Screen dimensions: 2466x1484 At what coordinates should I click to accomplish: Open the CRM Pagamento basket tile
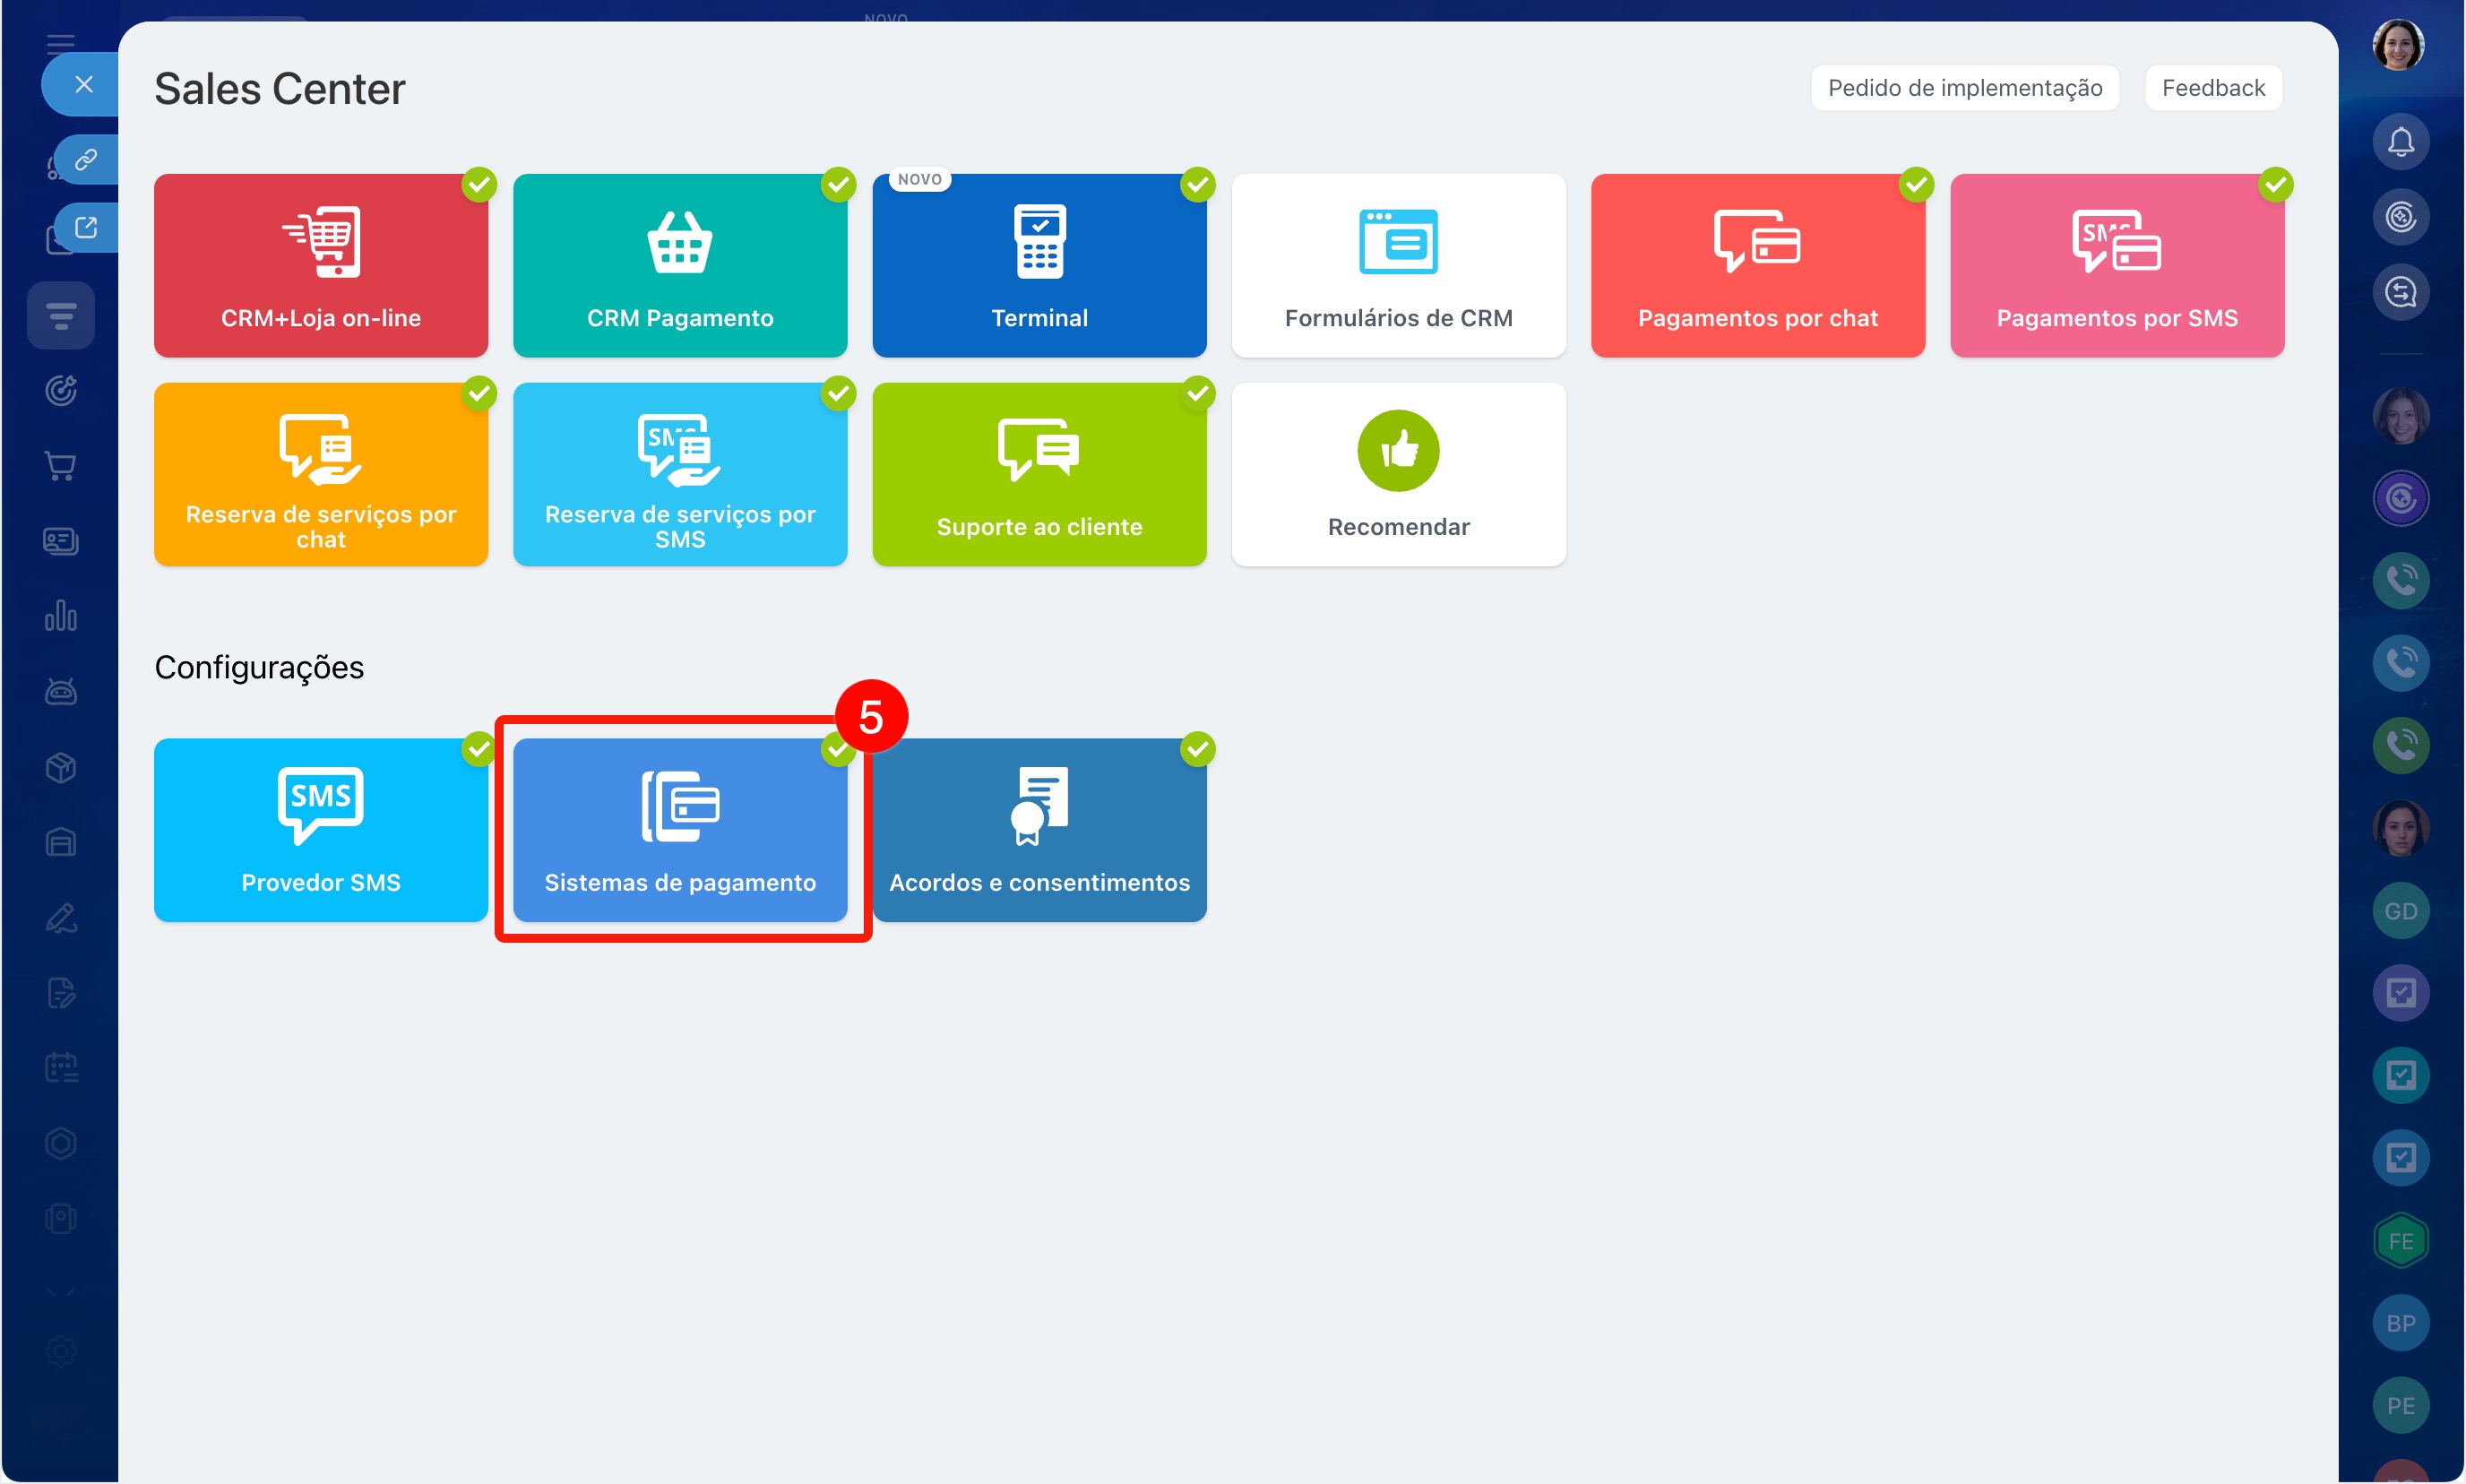(680, 265)
